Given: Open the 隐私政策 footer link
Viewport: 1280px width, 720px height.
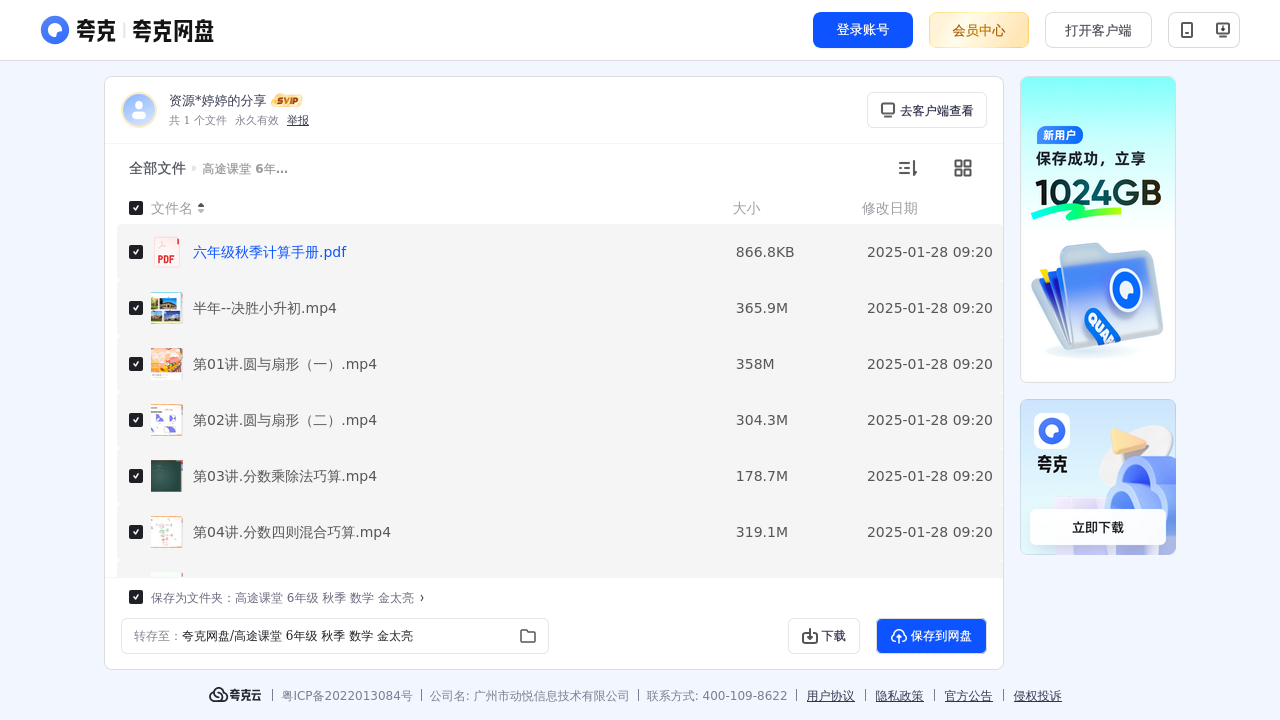Looking at the screenshot, I should (900, 696).
